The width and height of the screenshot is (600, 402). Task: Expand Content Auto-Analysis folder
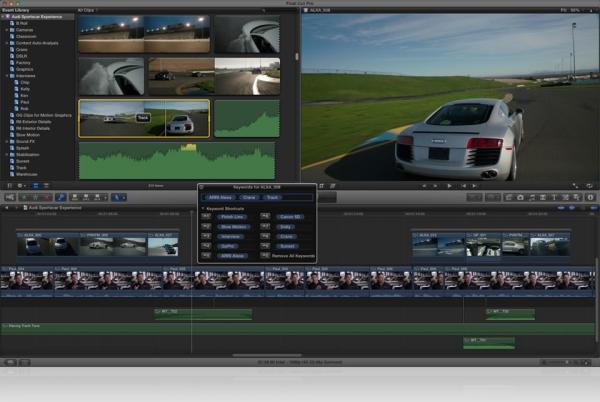pyautogui.click(x=7, y=43)
